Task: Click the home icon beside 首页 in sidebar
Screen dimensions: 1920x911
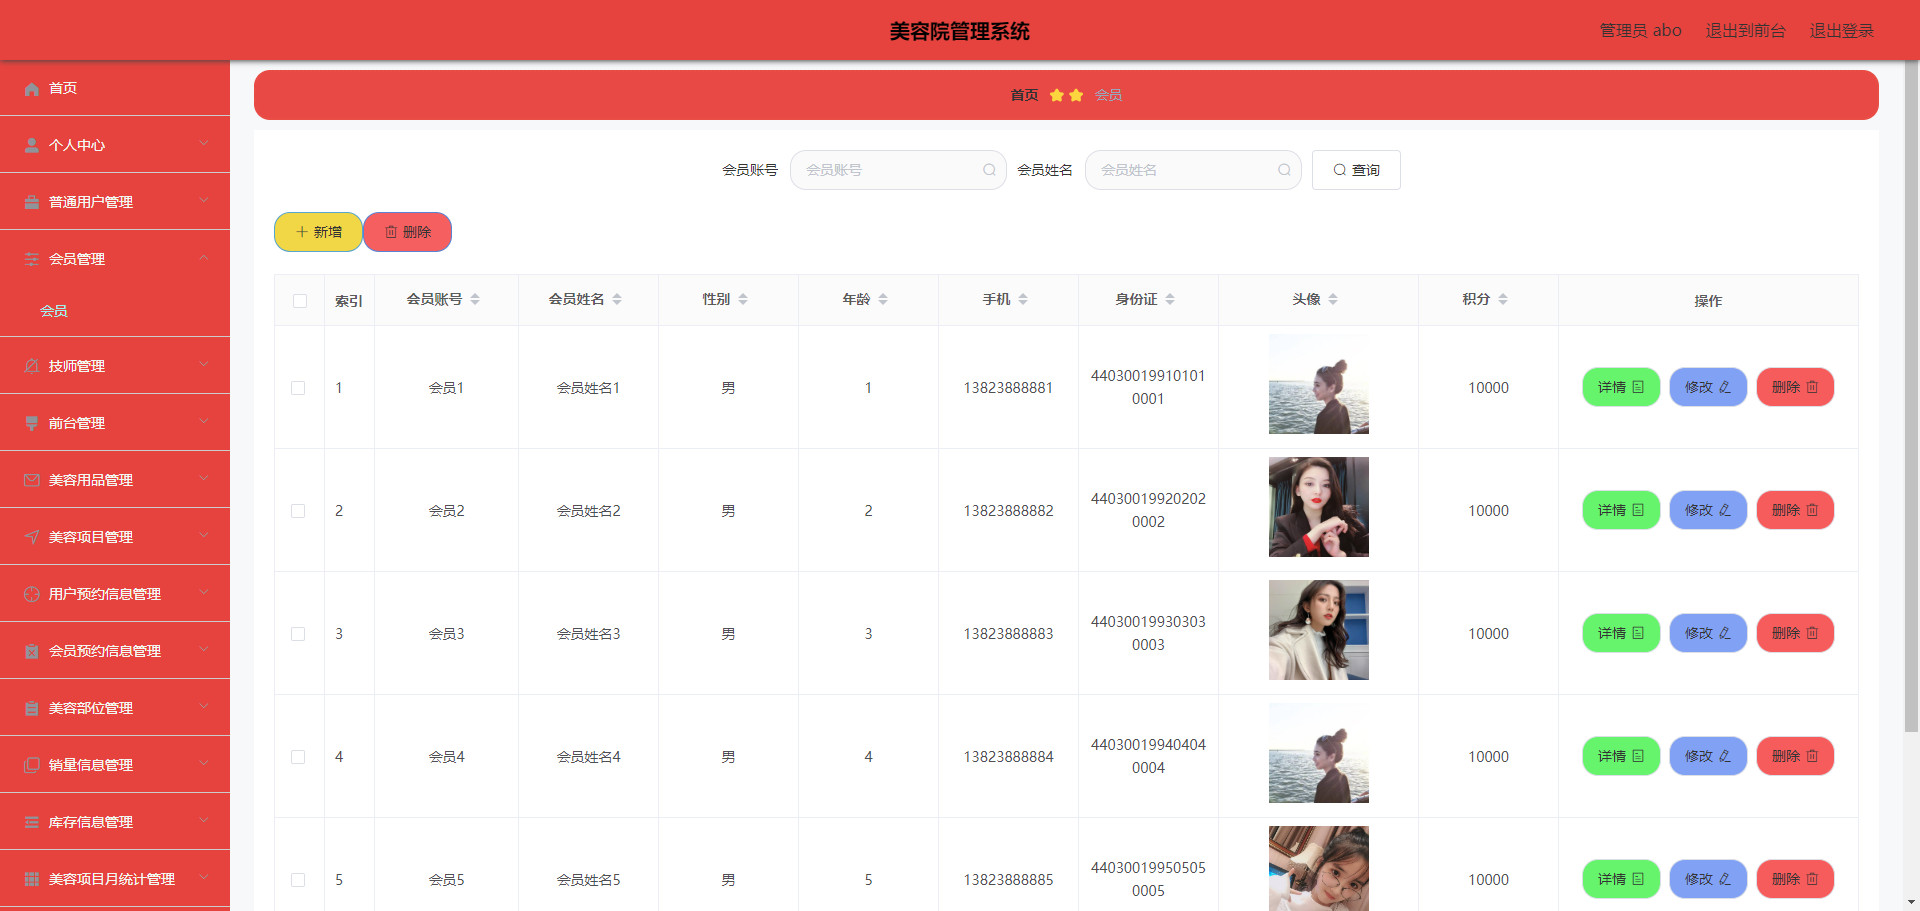Action: [32, 88]
